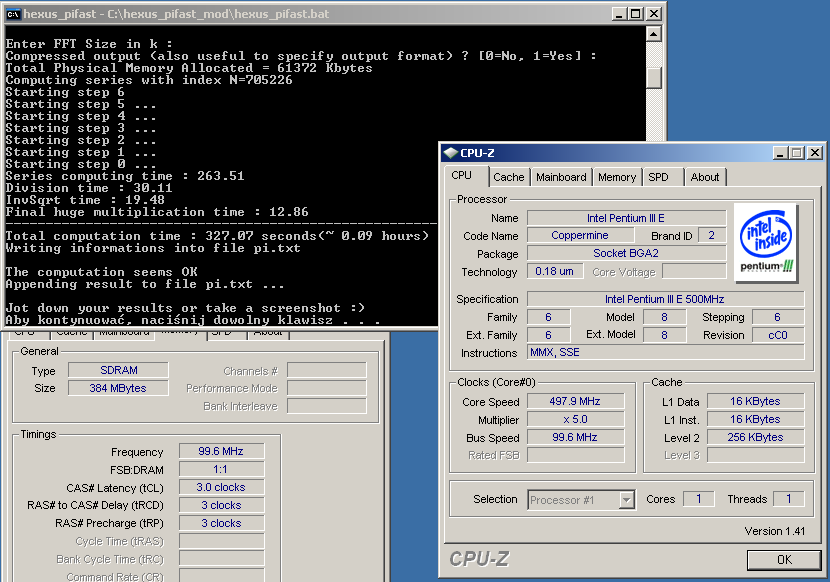Click the Threads value field
Viewport: 830px width, 582px height.
point(789,499)
